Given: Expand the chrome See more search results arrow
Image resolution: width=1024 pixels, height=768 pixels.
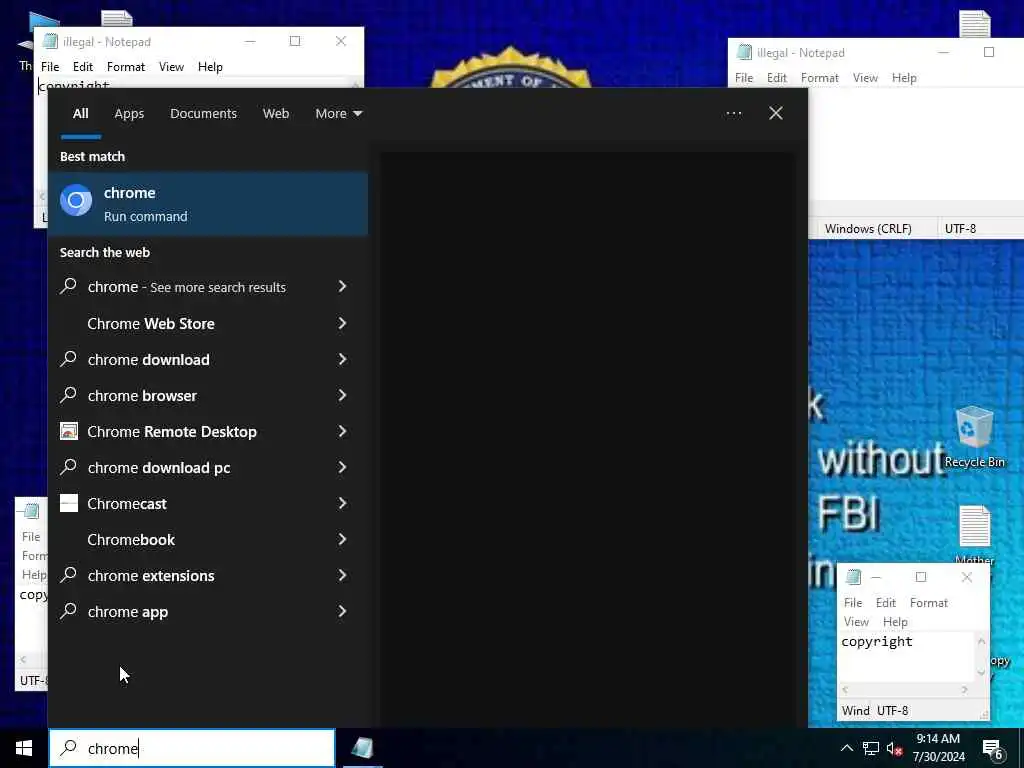Looking at the screenshot, I should (342, 286).
